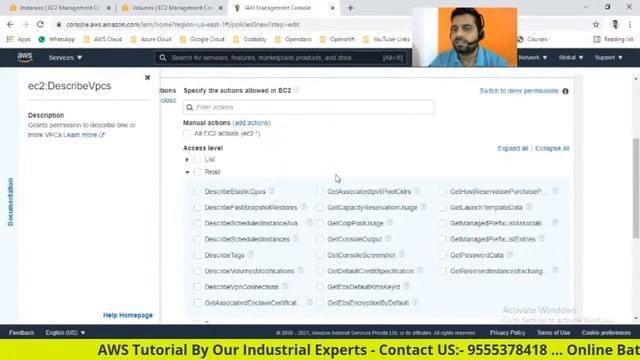640x360 pixels.
Task: Switch to IAM Management Console tab
Action: pos(284,8)
